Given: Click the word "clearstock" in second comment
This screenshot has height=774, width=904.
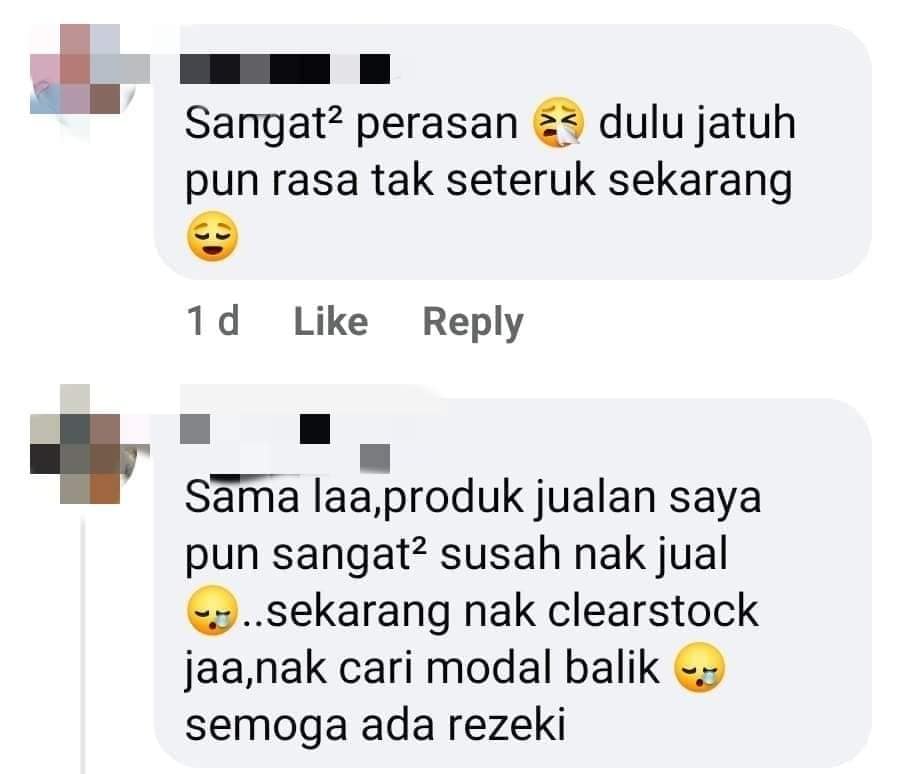Looking at the screenshot, I should click(x=652, y=611).
